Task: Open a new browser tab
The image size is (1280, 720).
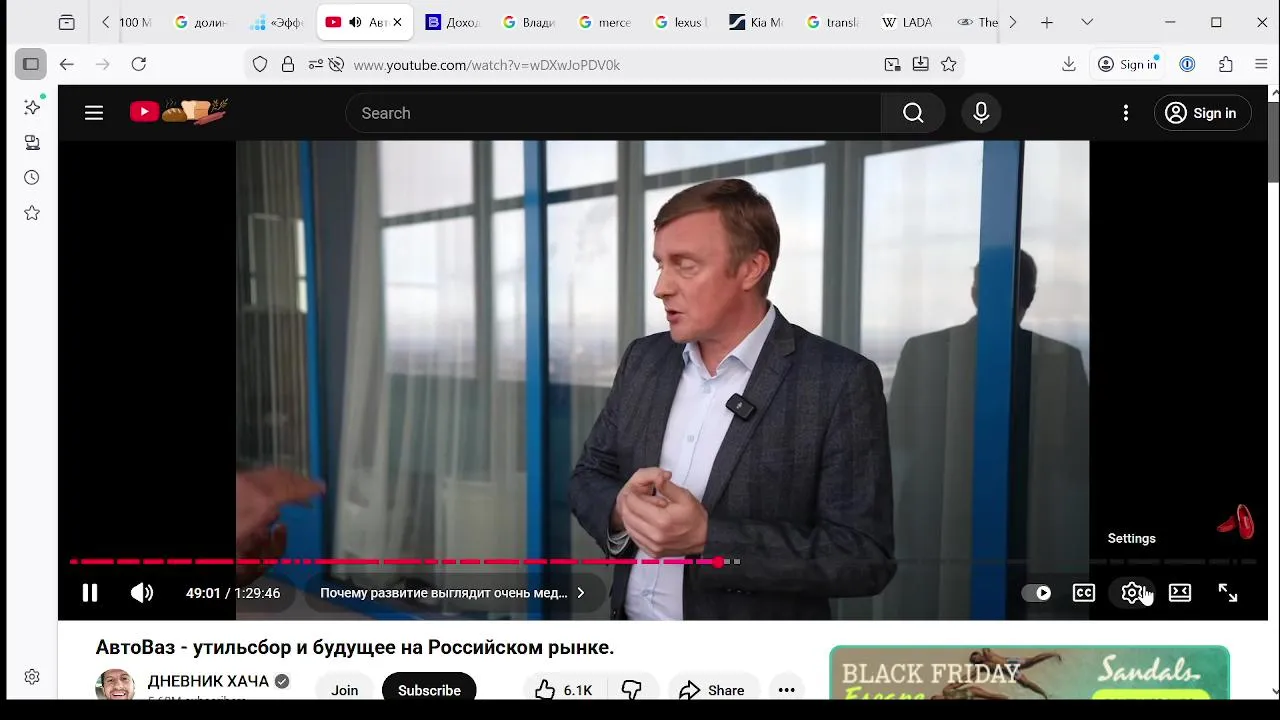Action: click(1047, 22)
